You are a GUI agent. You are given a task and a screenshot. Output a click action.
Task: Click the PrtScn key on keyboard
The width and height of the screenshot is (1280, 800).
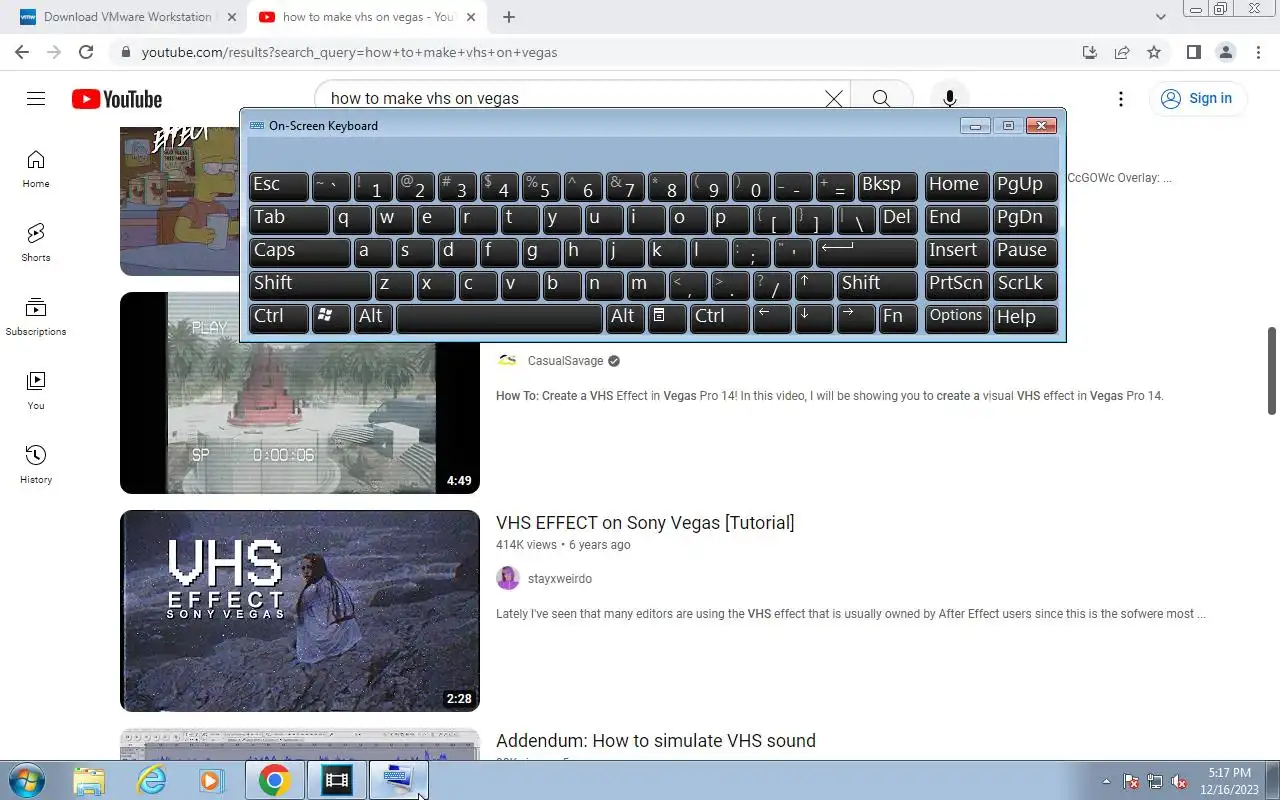[956, 285]
